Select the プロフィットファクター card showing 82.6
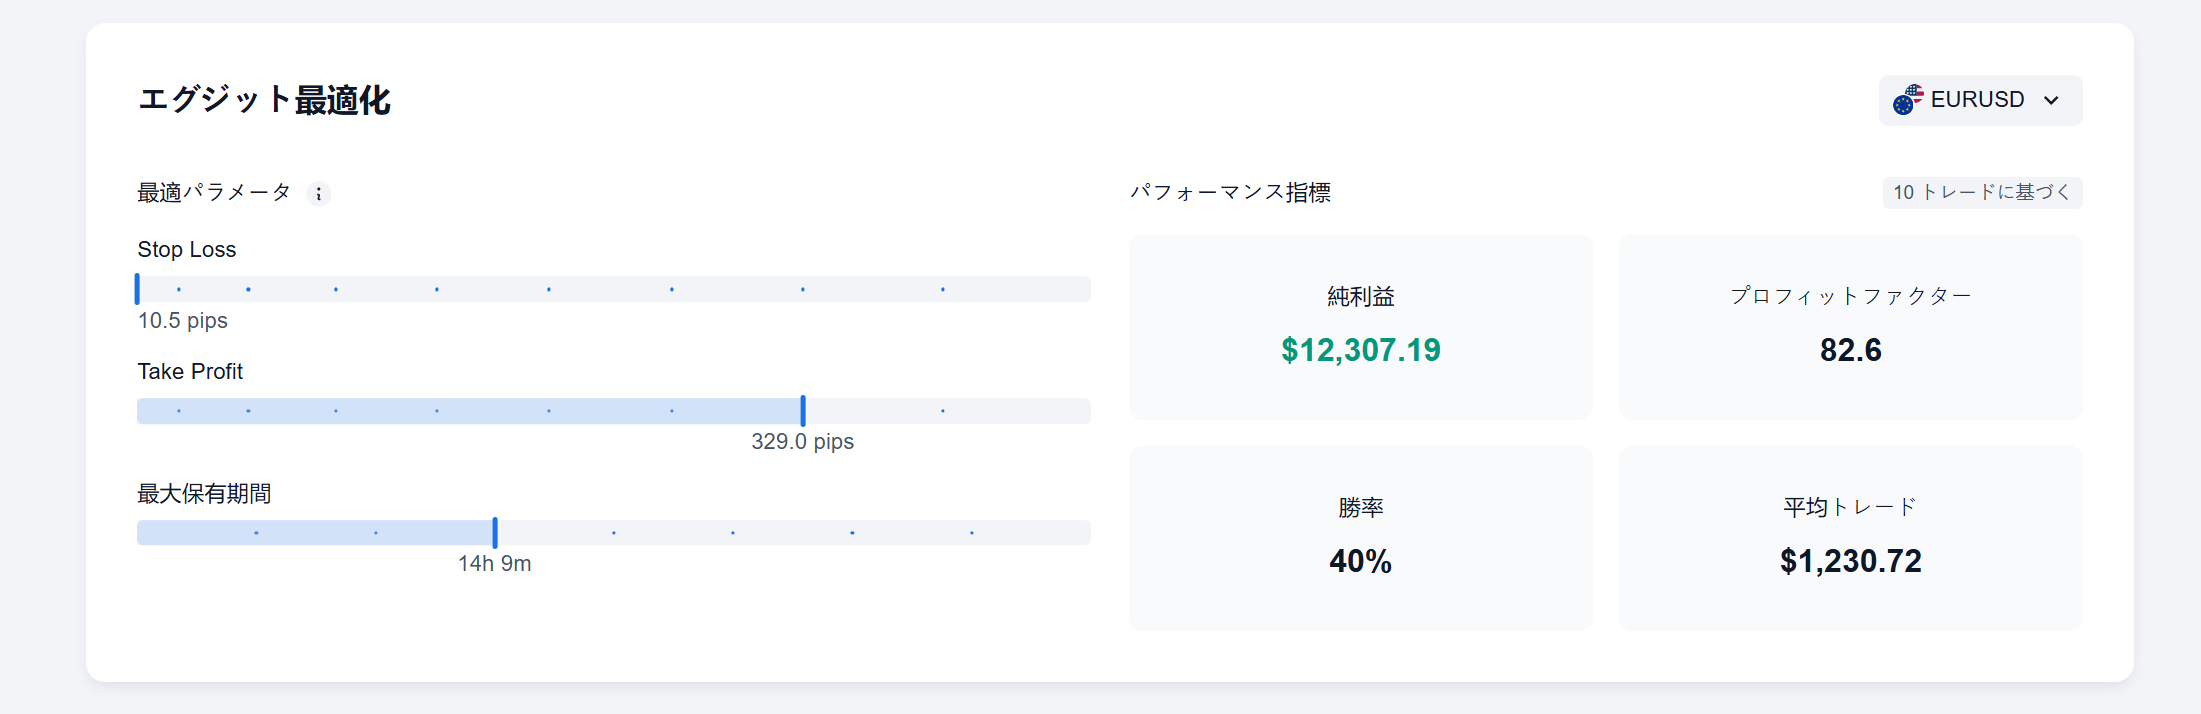 click(x=1851, y=325)
